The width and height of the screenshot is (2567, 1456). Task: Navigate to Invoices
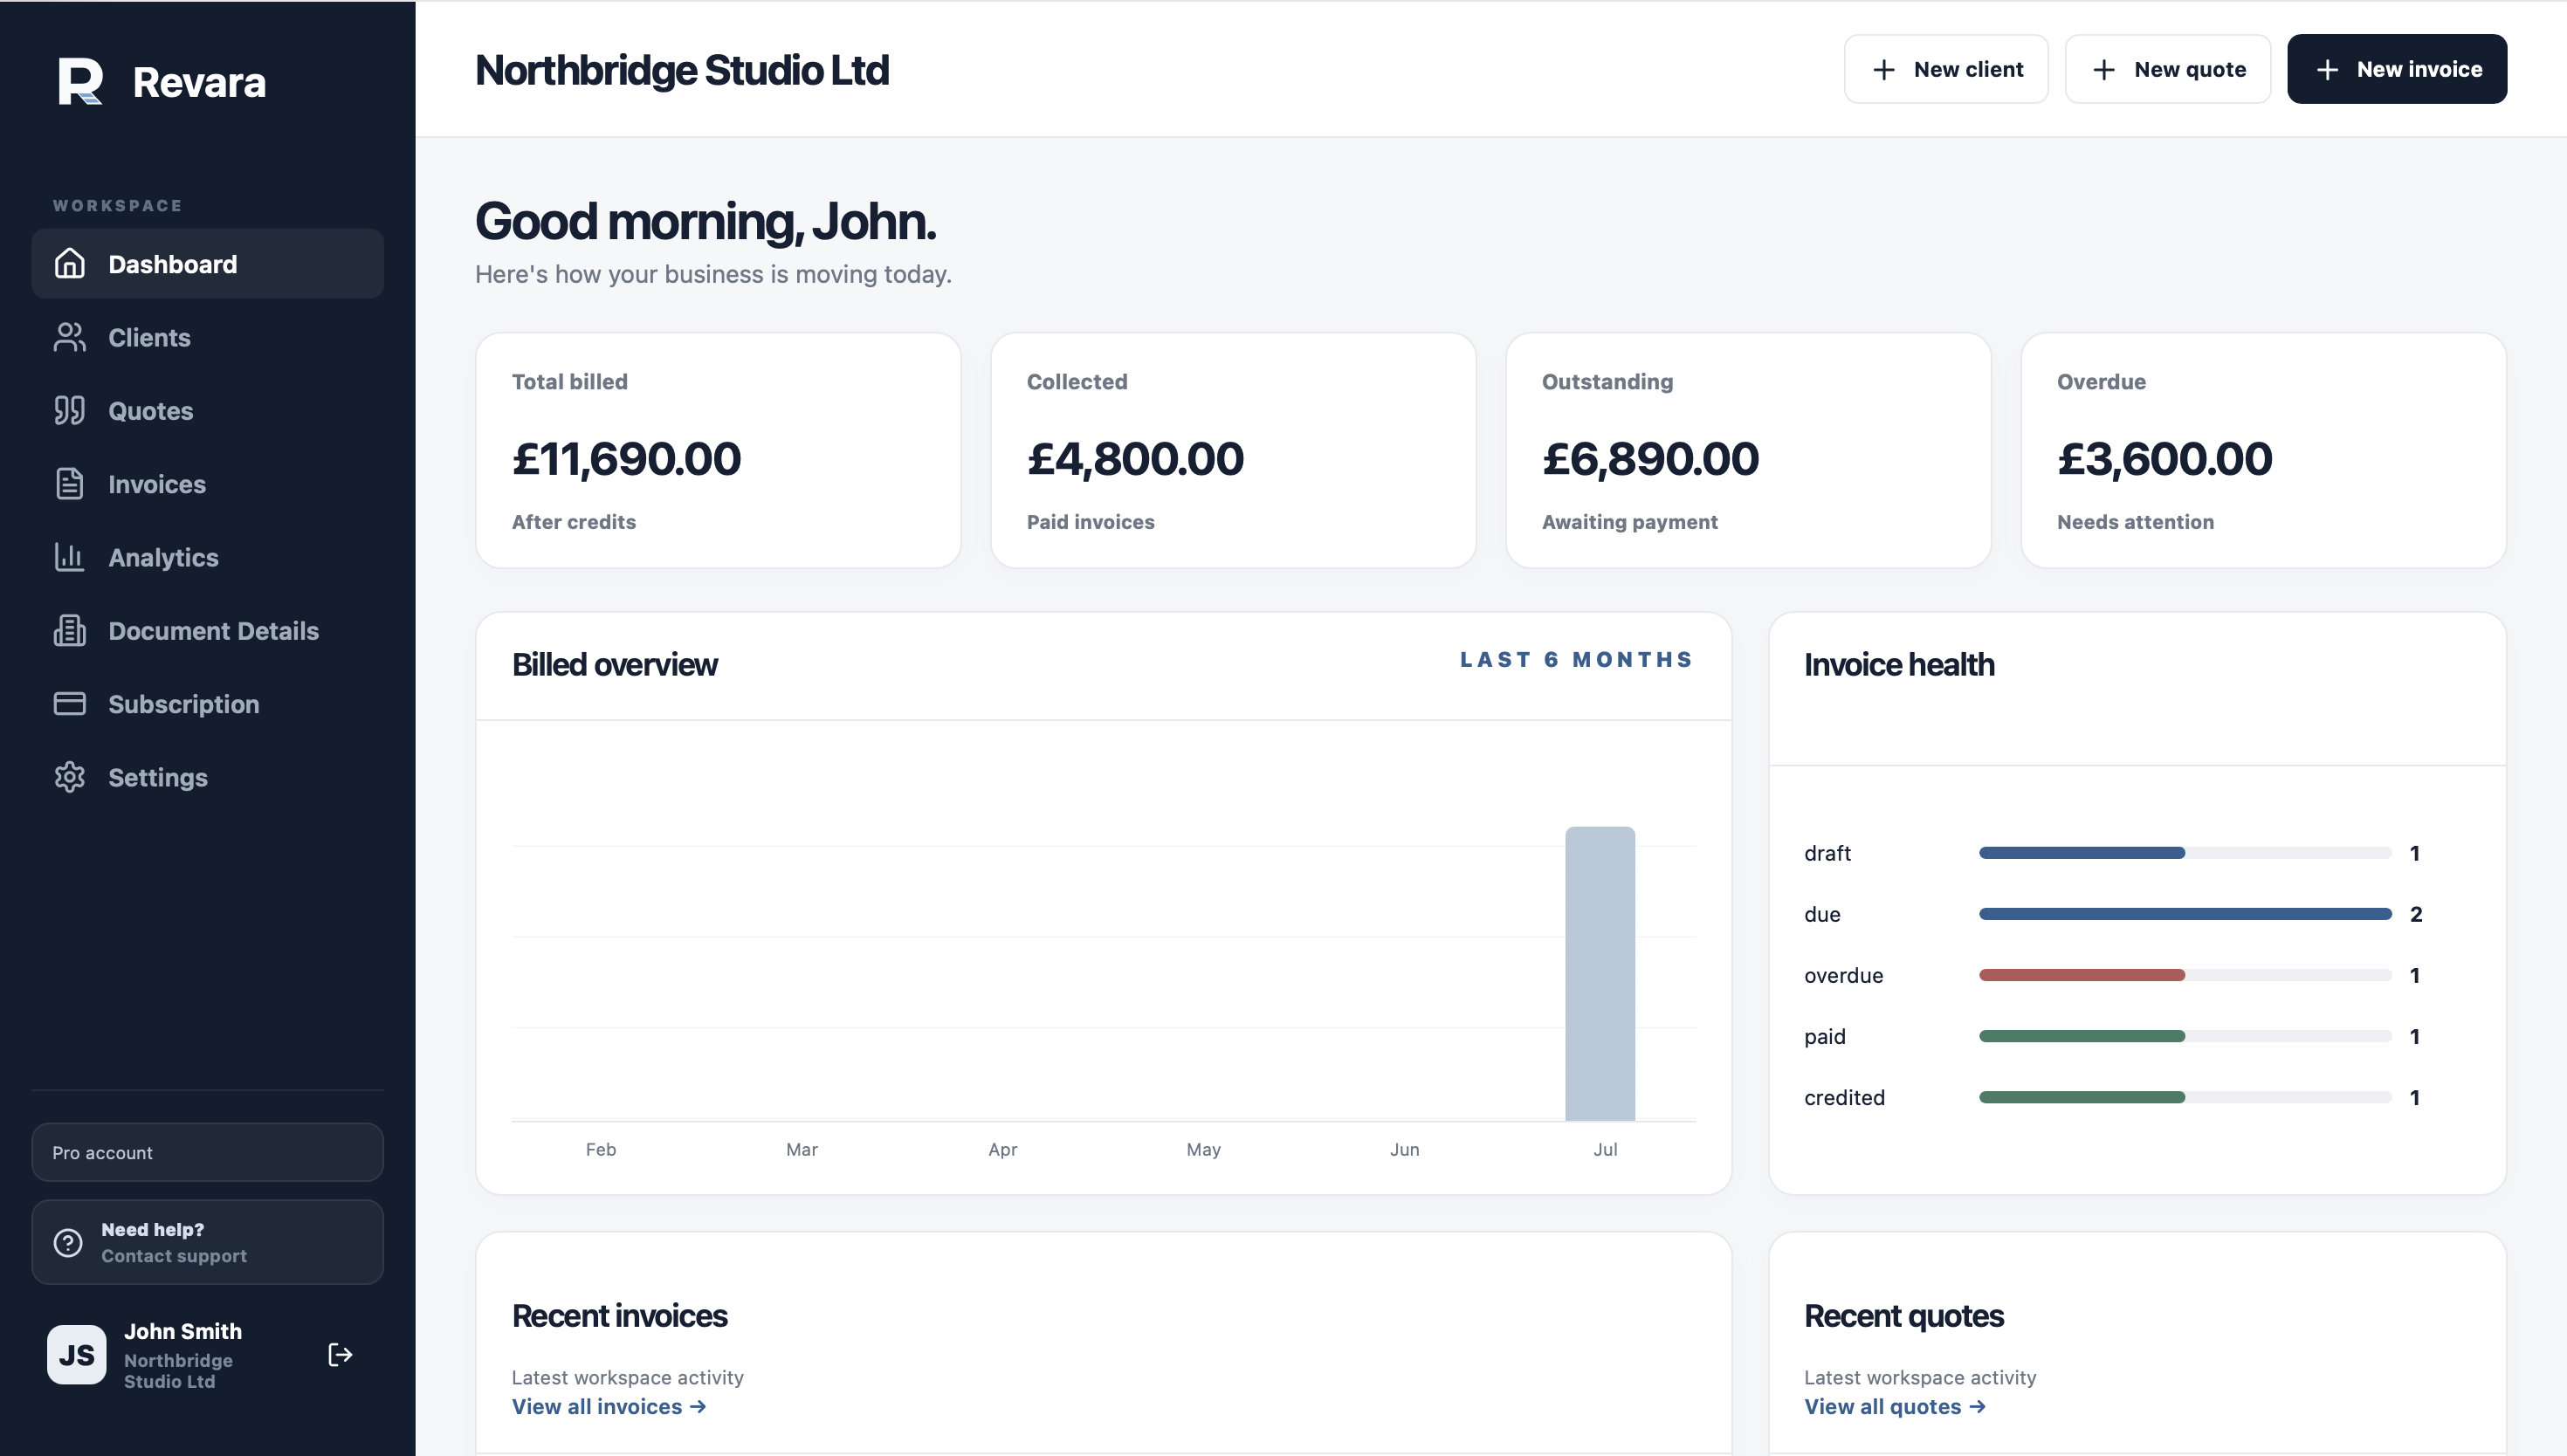click(207, 484)
